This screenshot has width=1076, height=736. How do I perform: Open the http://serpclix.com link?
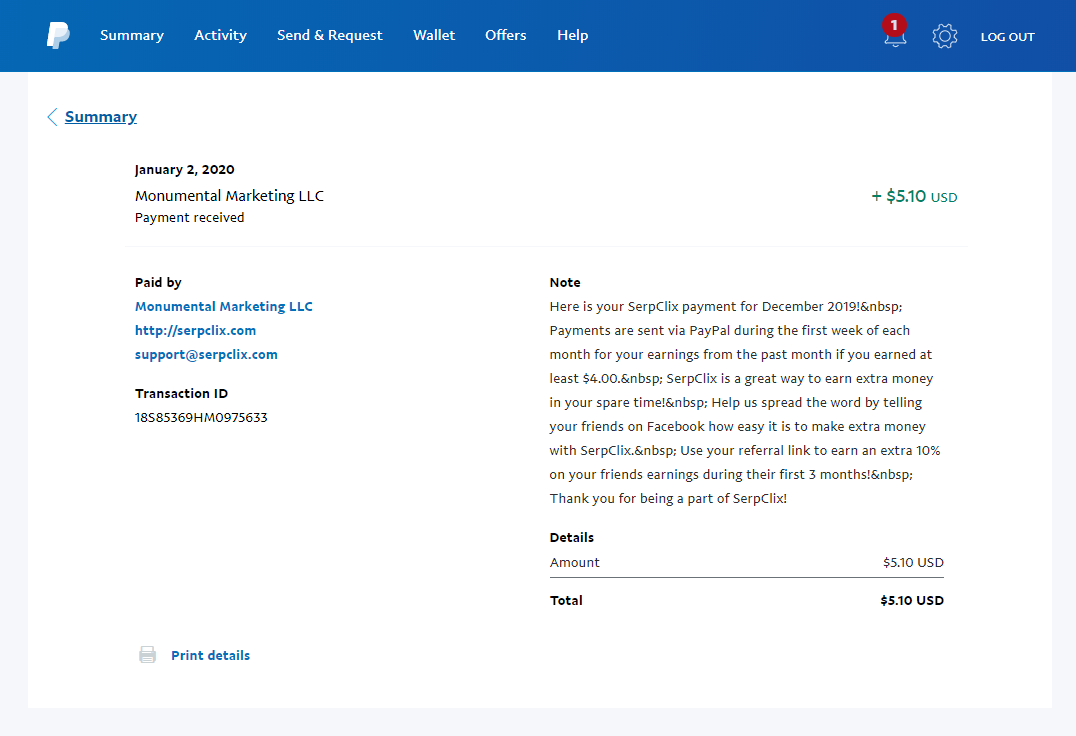coord(196,330)
